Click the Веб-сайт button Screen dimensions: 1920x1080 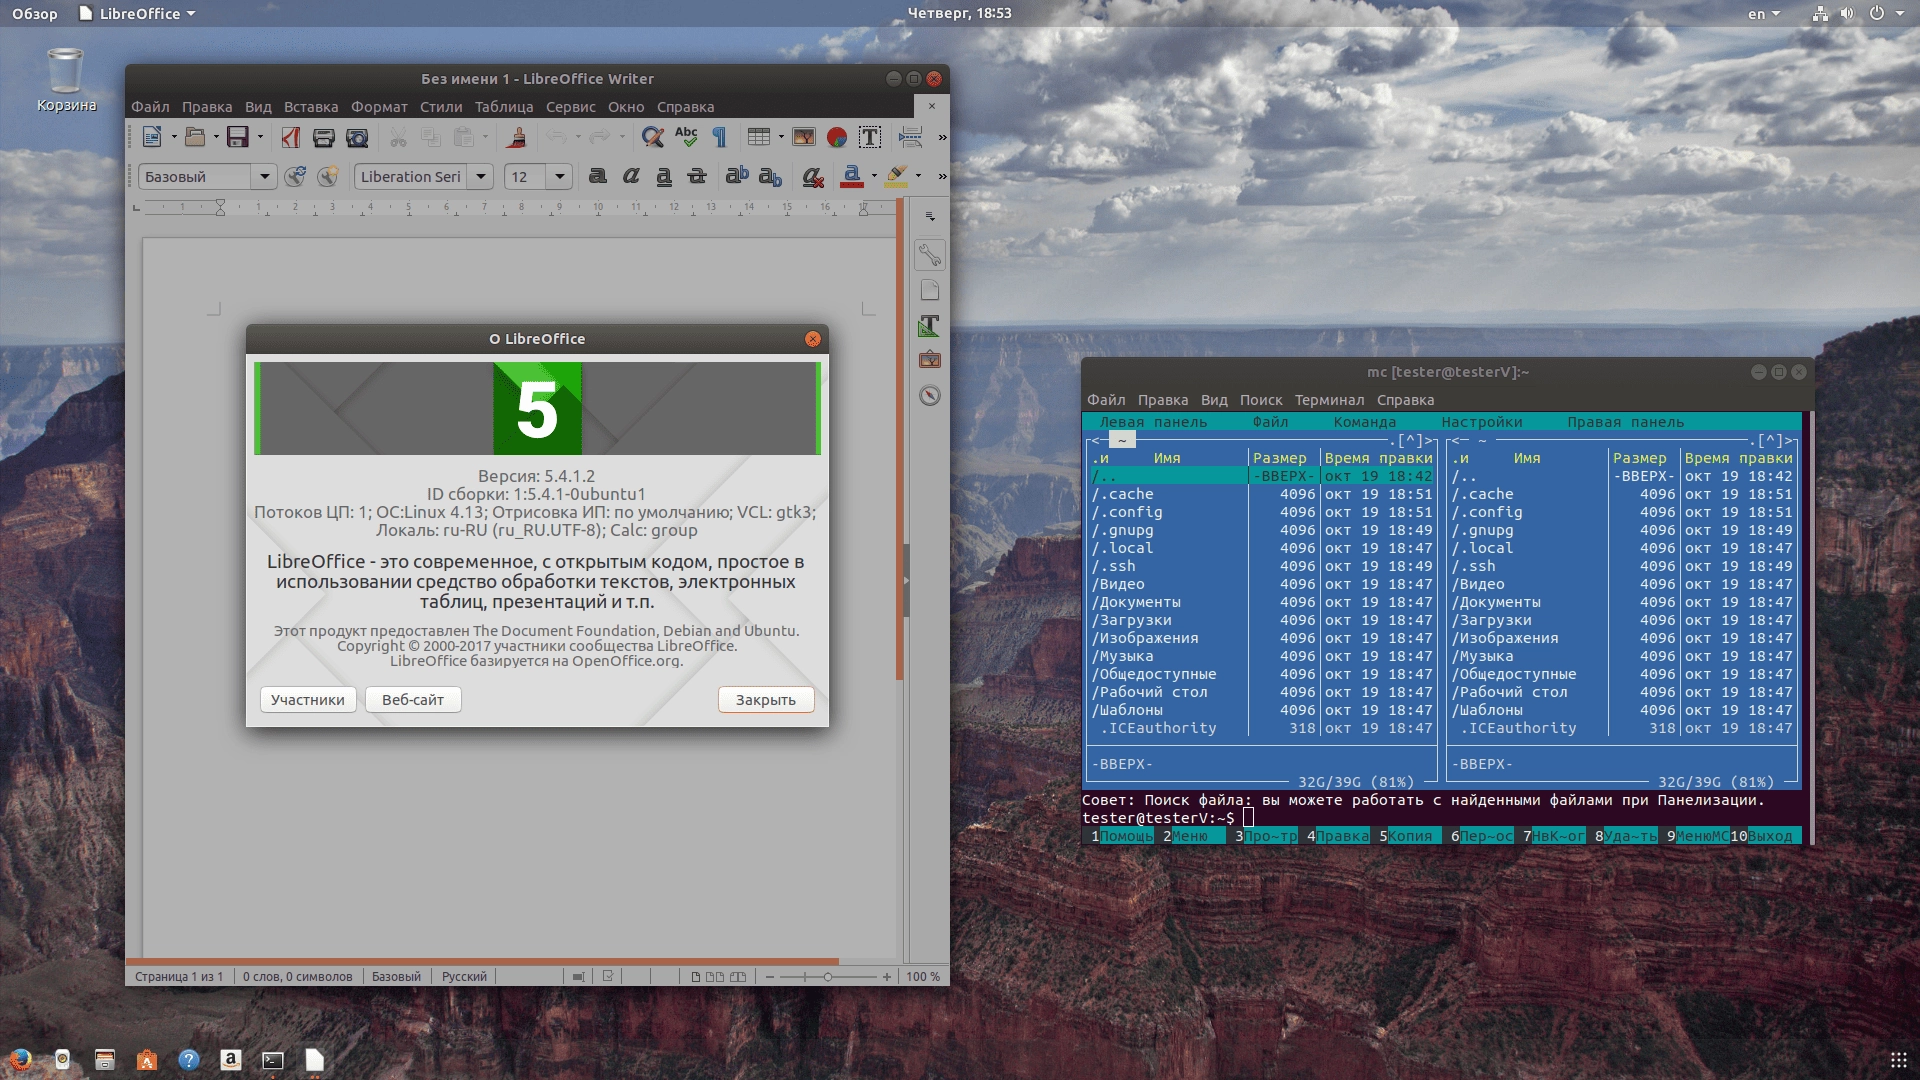pyautogui.click(x=413, y=700)
